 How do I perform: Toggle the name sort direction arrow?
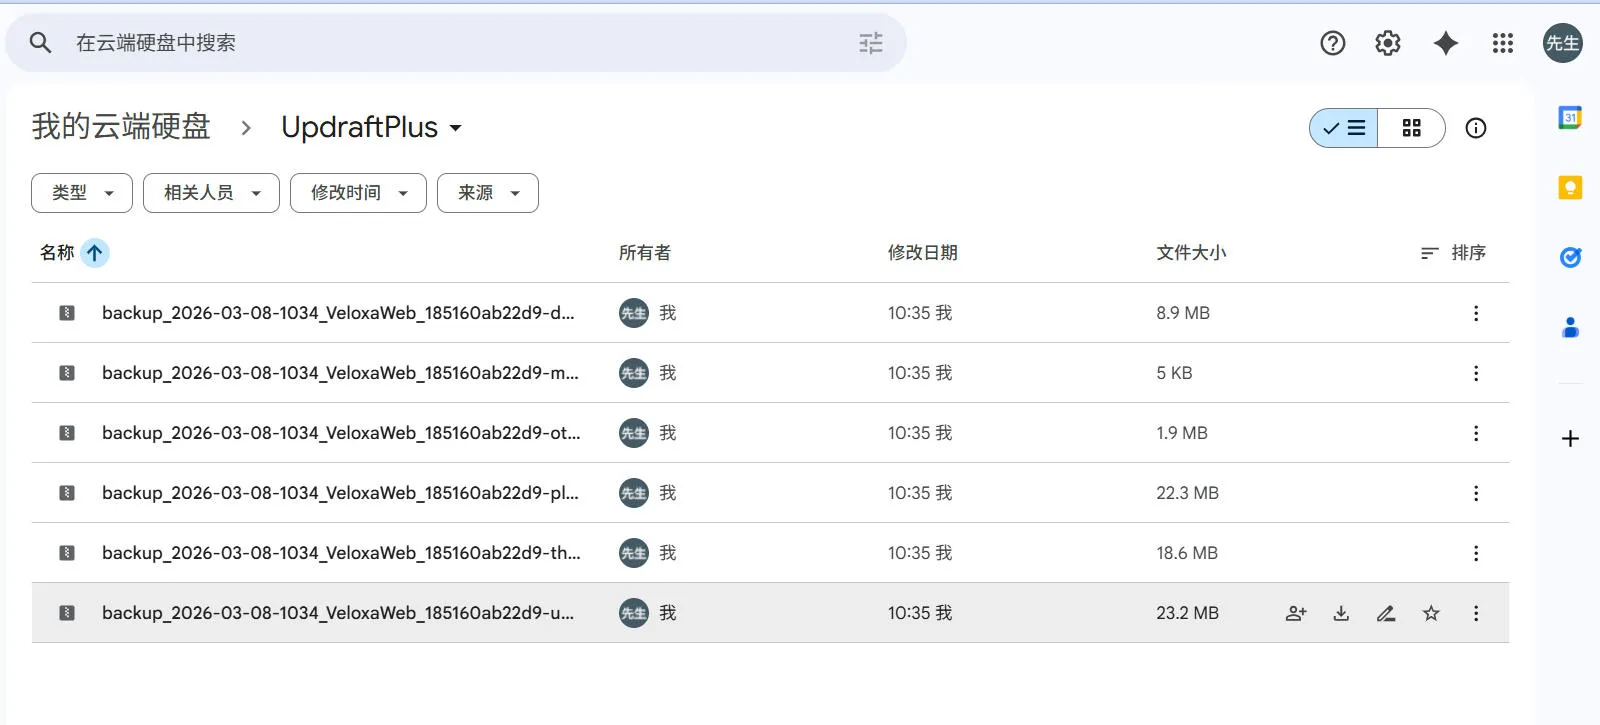pos(95,253)
